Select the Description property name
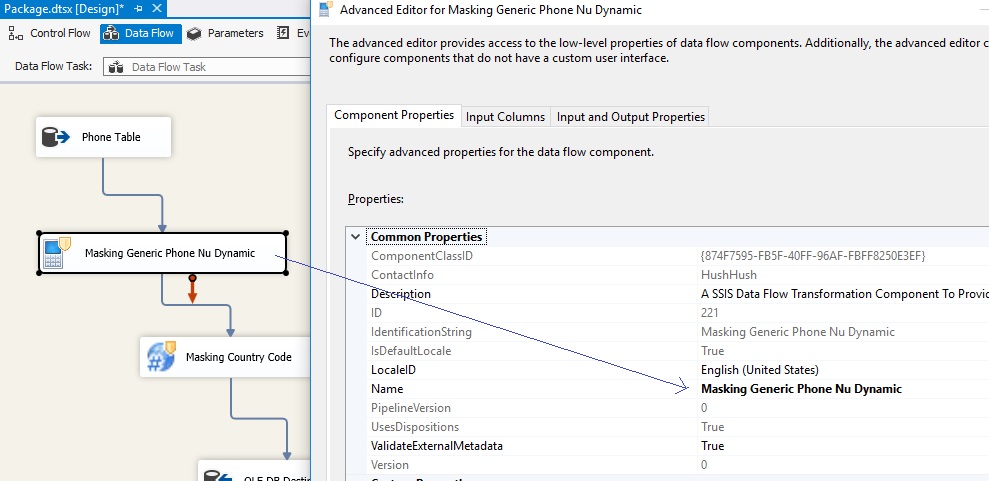The width and height of the screenshot is (989, 481). click(x=401, y=294)
